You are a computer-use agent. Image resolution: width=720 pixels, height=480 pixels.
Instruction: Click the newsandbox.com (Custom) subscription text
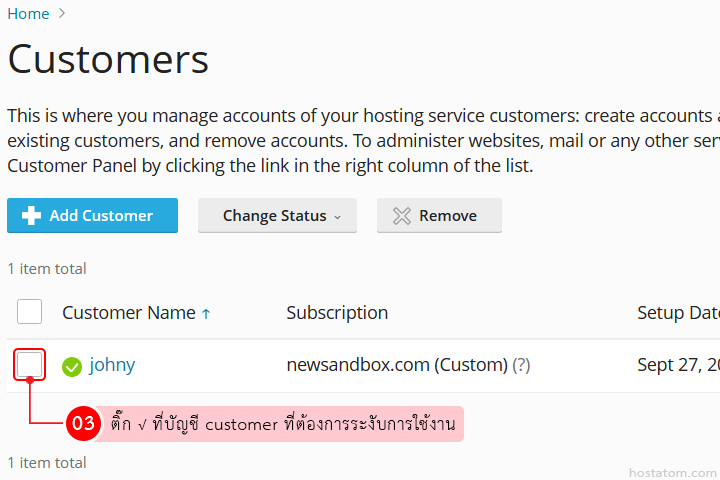pyautogui.click(x=397, y=365)
